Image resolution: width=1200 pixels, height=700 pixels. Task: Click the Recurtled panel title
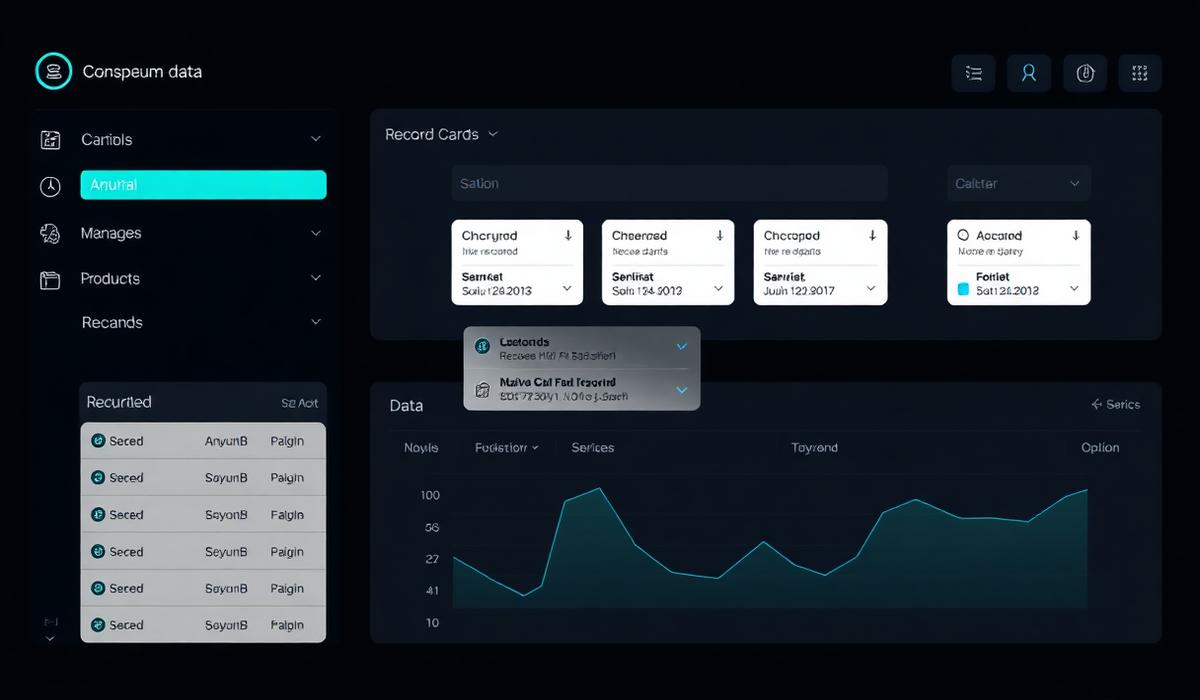[119, 402]
